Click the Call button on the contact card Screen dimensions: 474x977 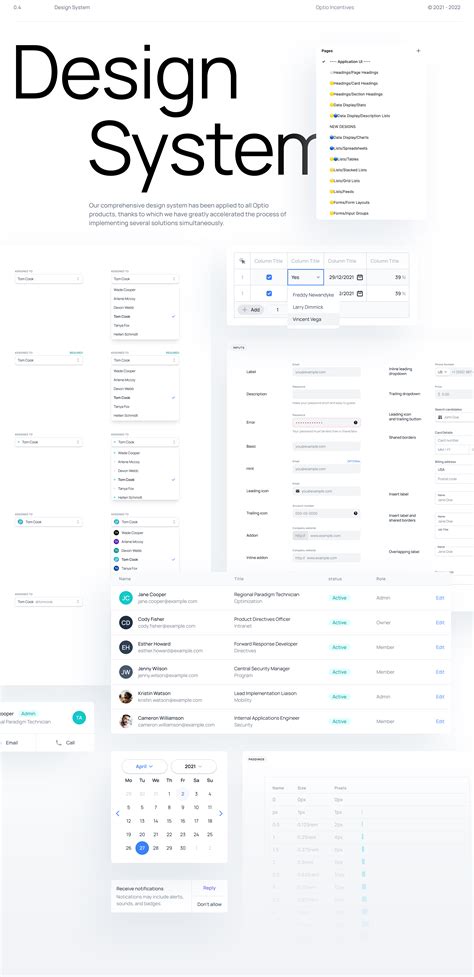(65, 743)
